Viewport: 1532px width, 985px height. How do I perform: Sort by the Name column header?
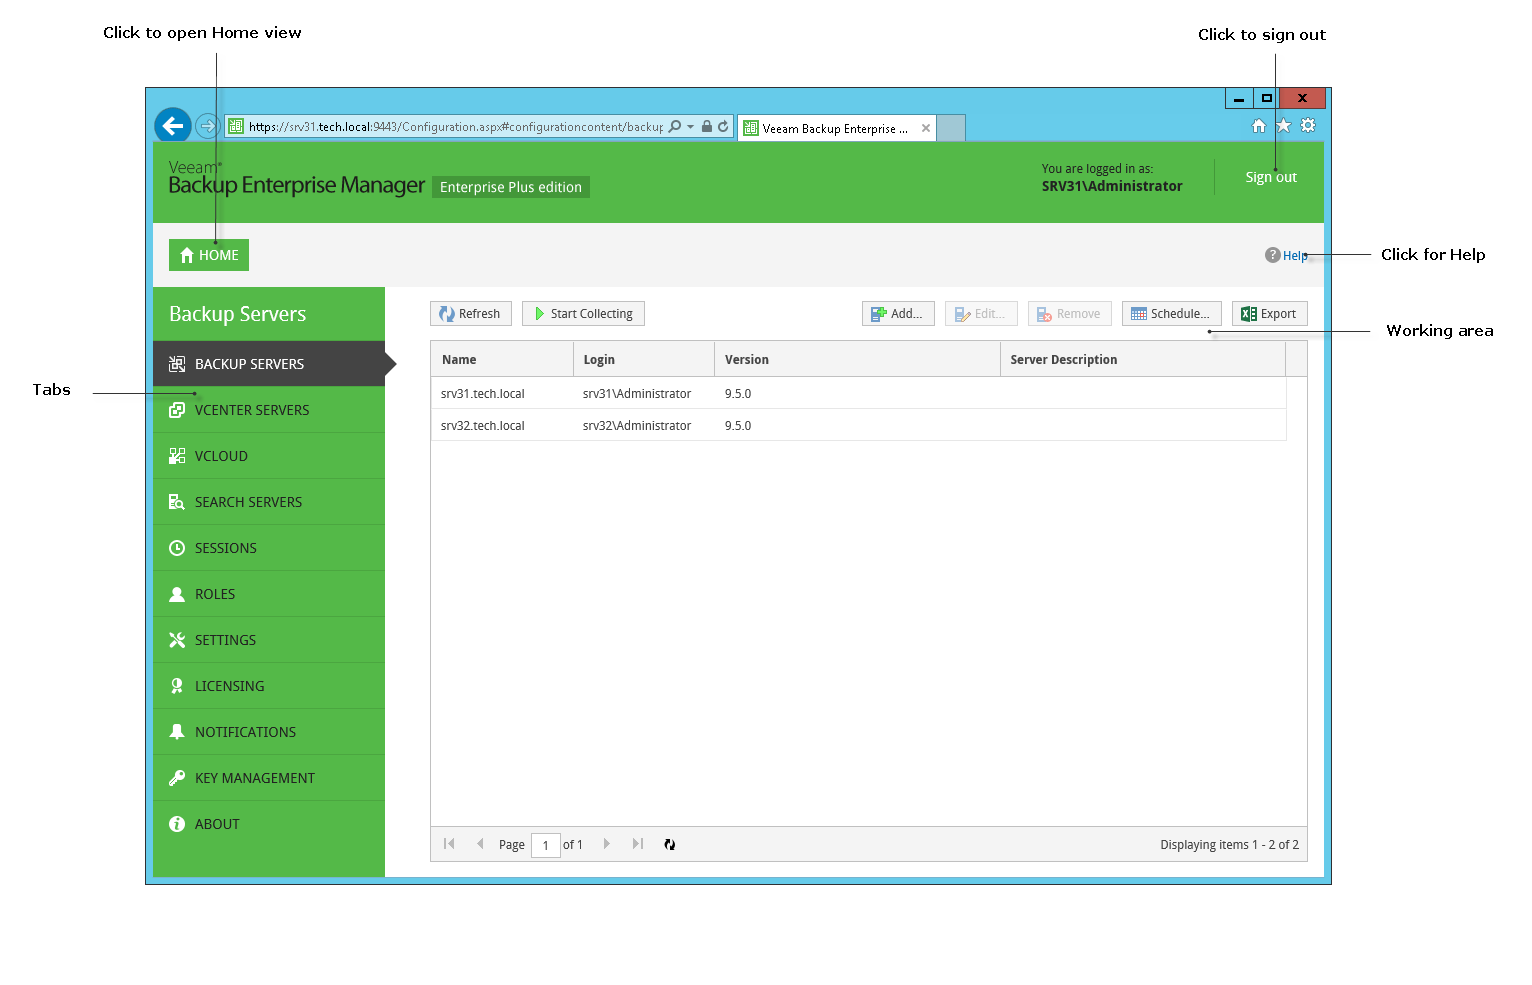pos(502,359)
